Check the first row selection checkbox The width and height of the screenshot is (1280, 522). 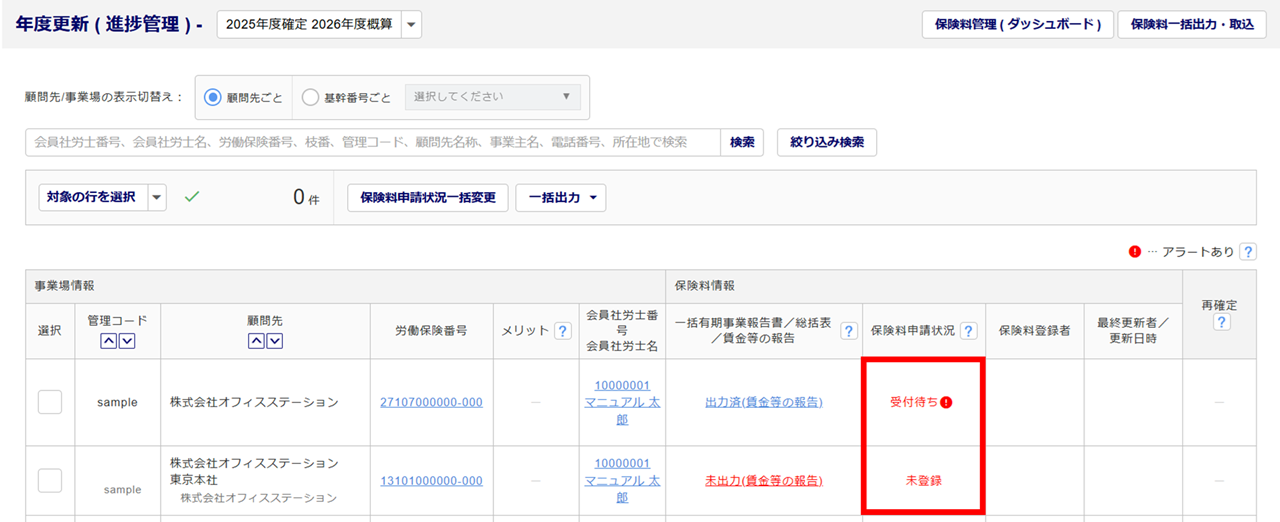pos(50,402)
